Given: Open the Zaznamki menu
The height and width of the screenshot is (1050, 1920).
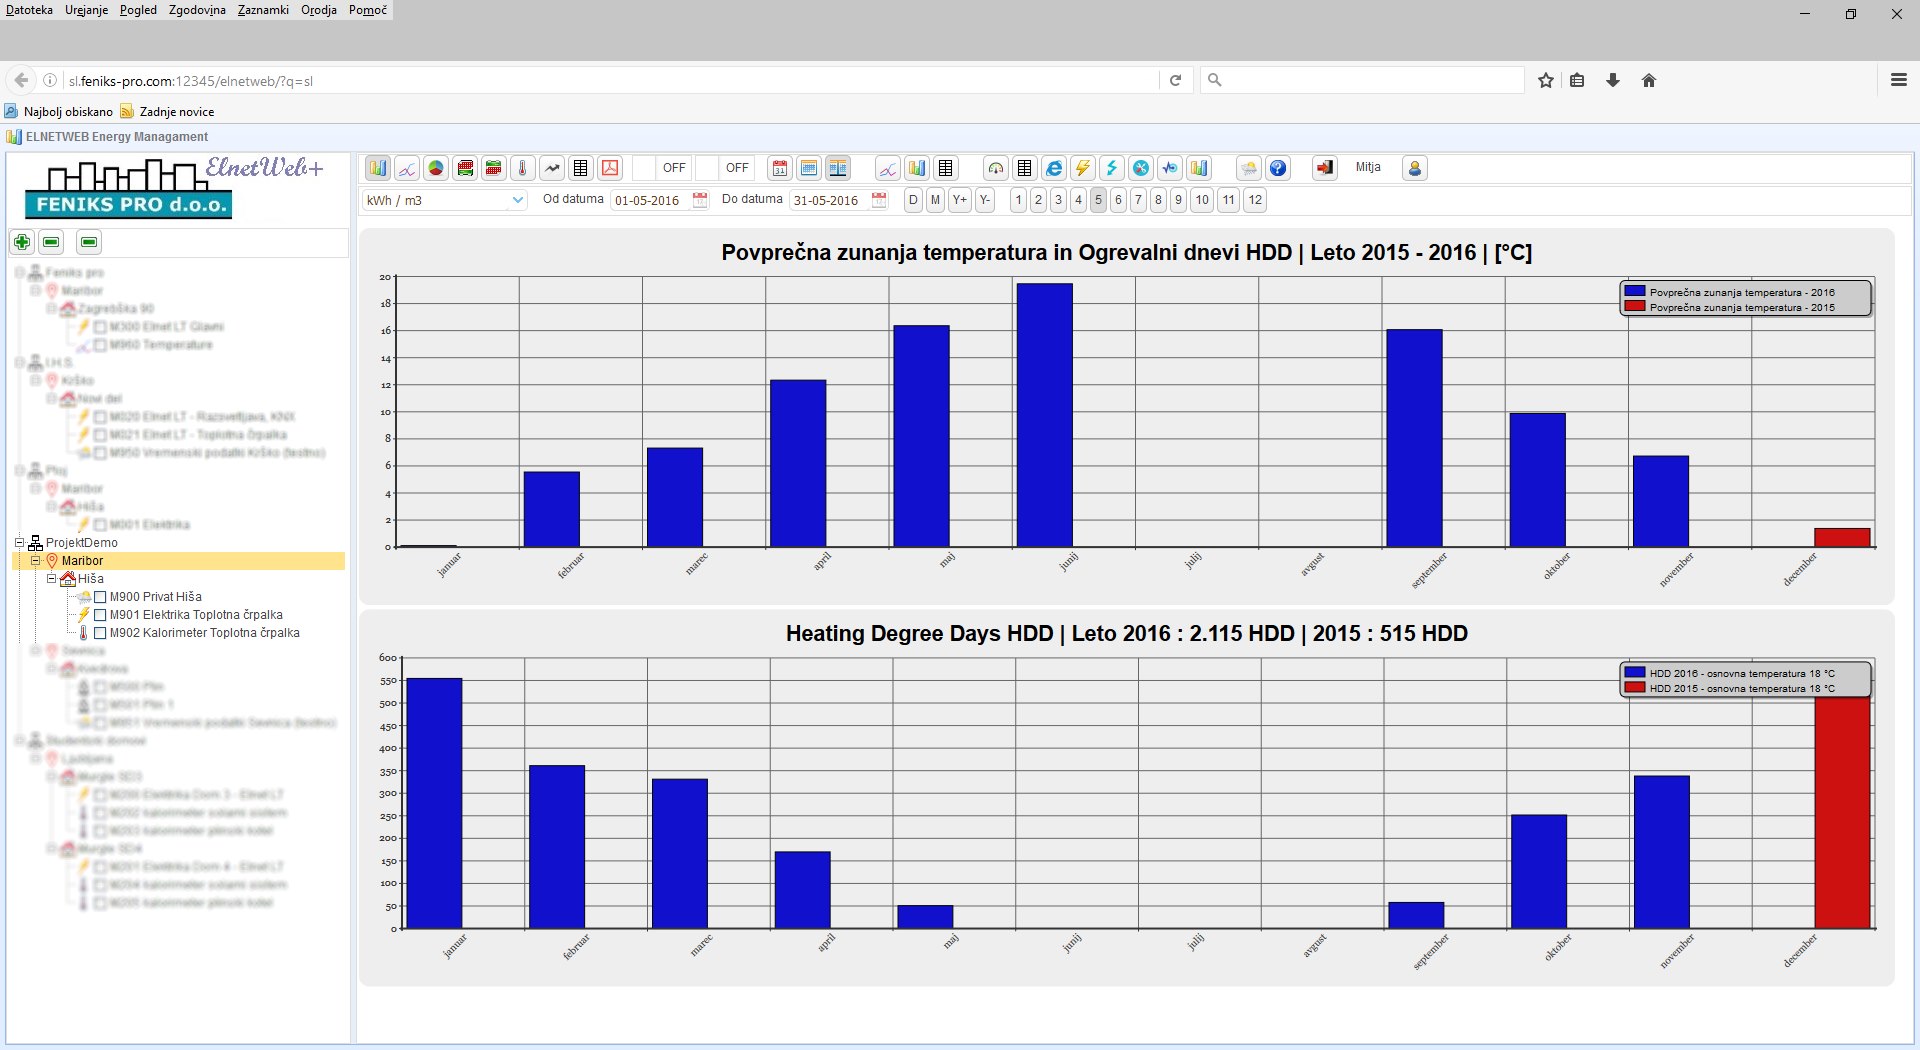Looking at the screenshot, I should 263,10.
